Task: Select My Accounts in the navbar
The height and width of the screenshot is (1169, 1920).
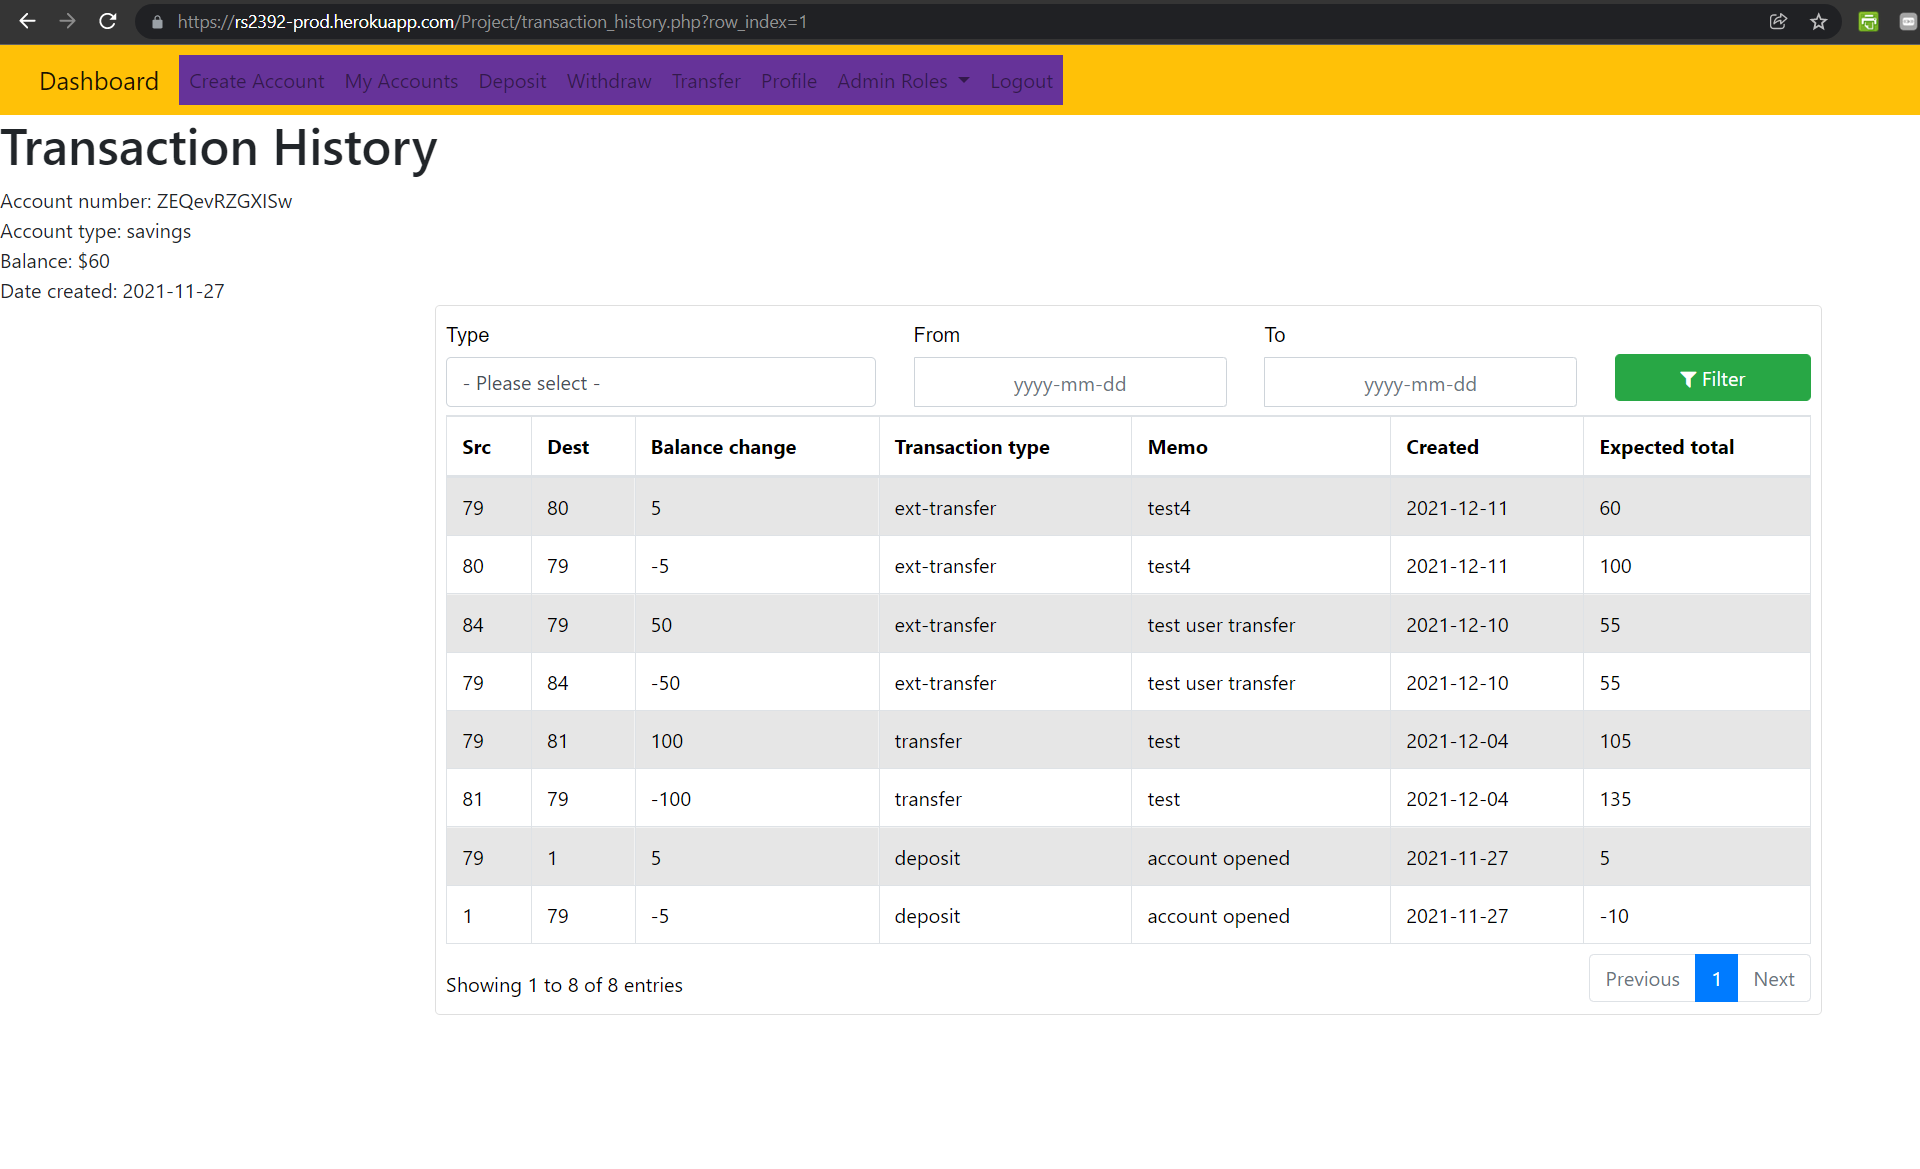Action: pos(401,81)
